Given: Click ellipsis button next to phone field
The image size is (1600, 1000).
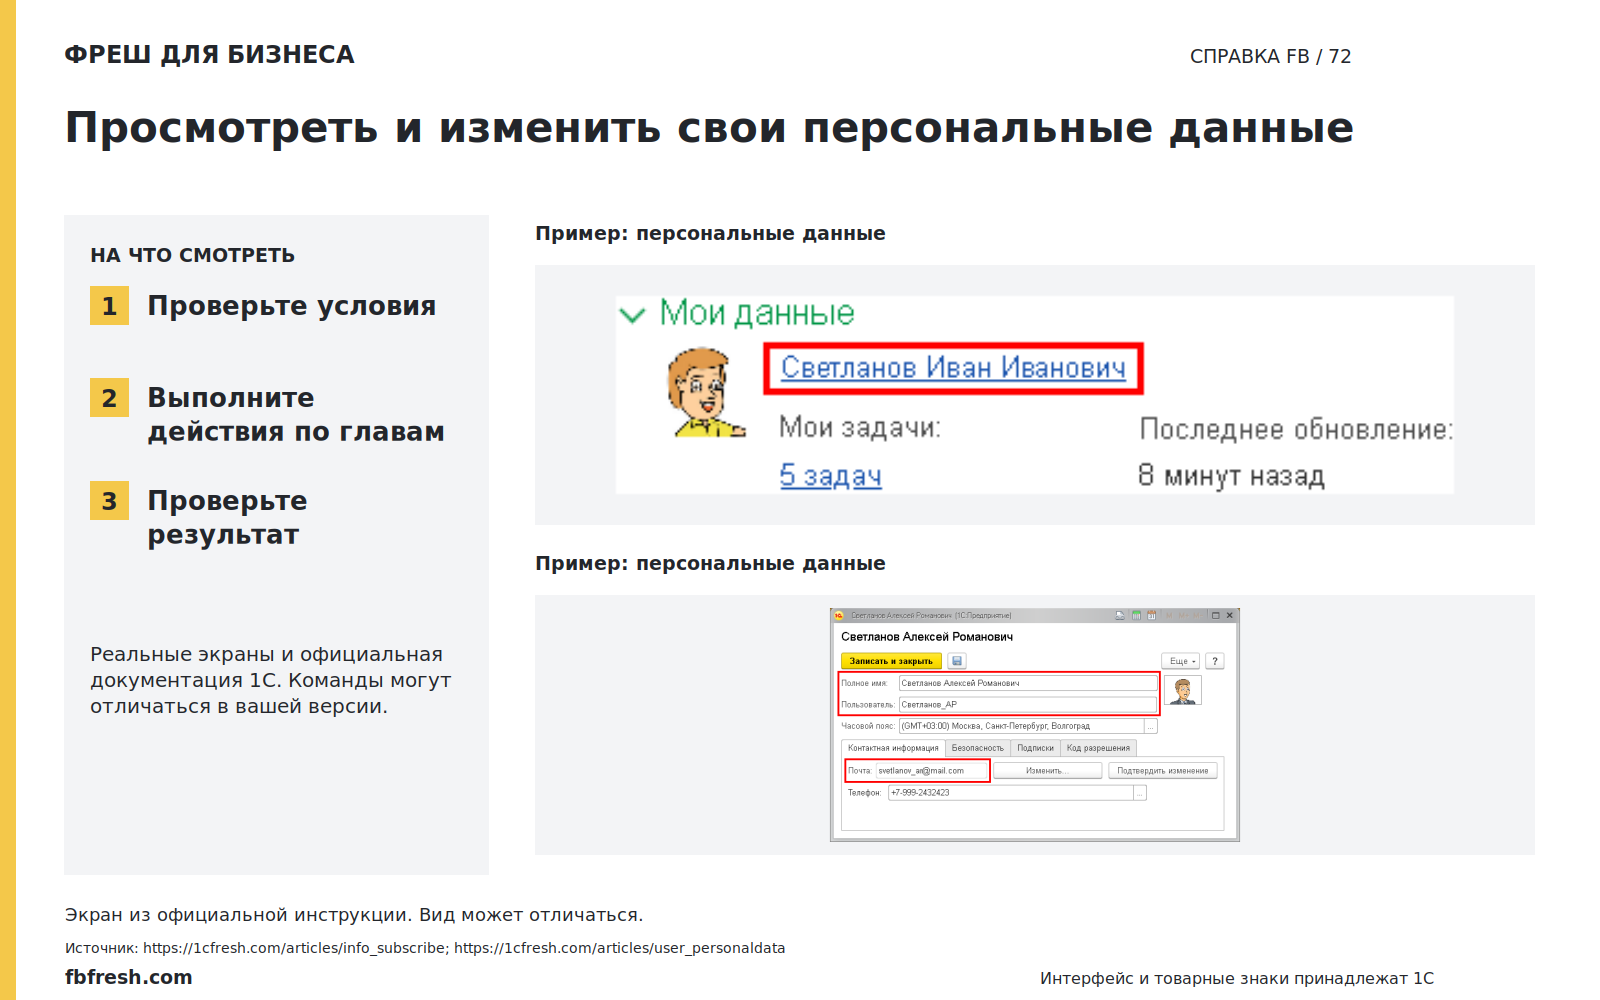Looking at the screenshot, I should click(x=1140, y=793).
